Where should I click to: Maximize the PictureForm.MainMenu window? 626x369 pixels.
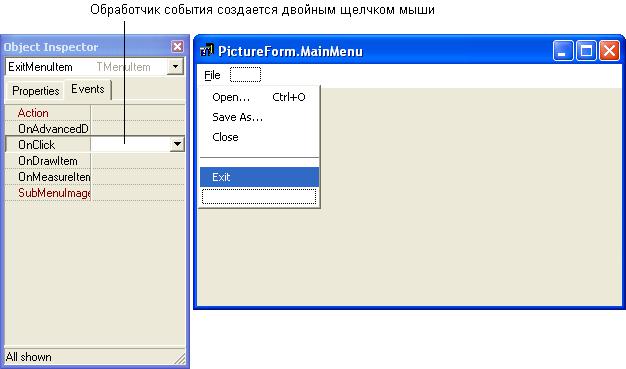point(586,51)
